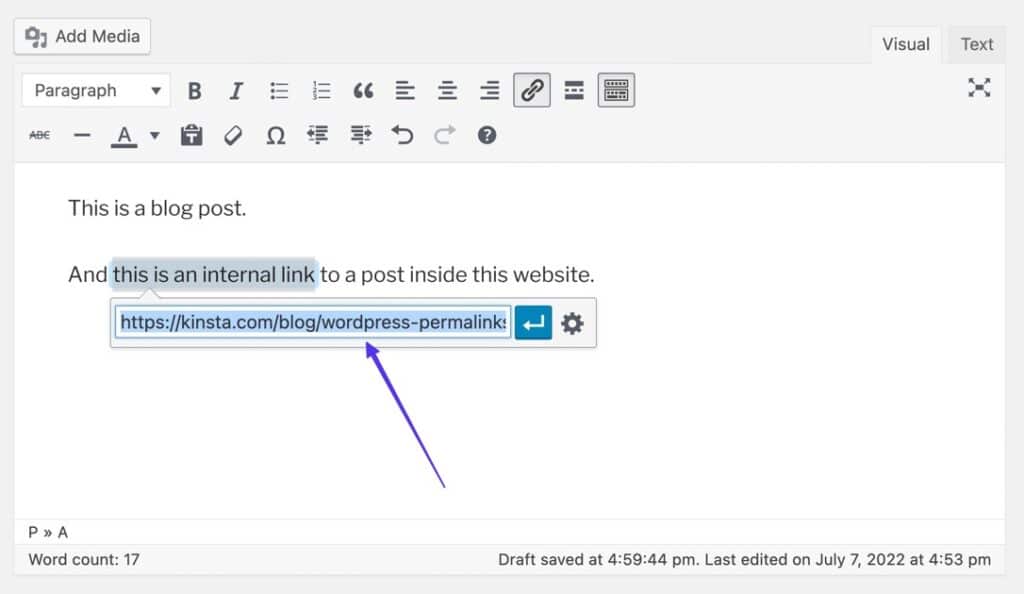Expand the toolbar toggle
The image size is (1024, 594).
pos(615,90)
